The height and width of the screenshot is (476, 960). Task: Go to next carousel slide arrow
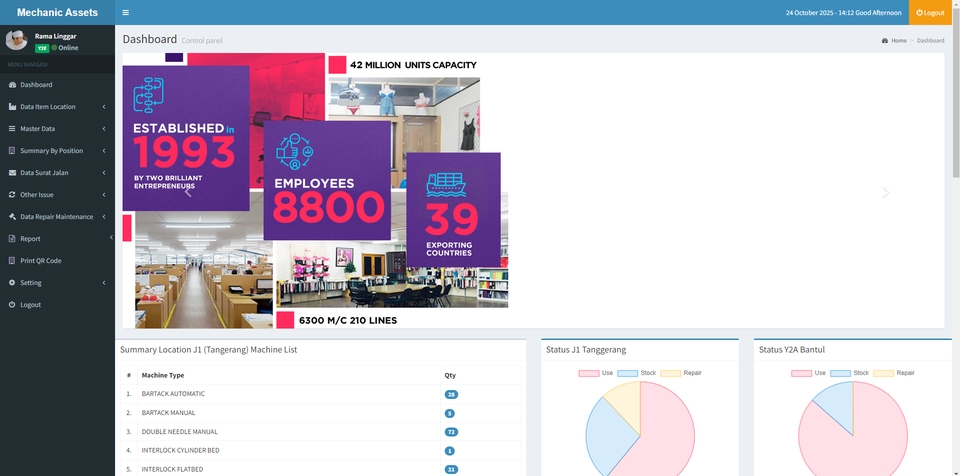(x=885, y=192)
